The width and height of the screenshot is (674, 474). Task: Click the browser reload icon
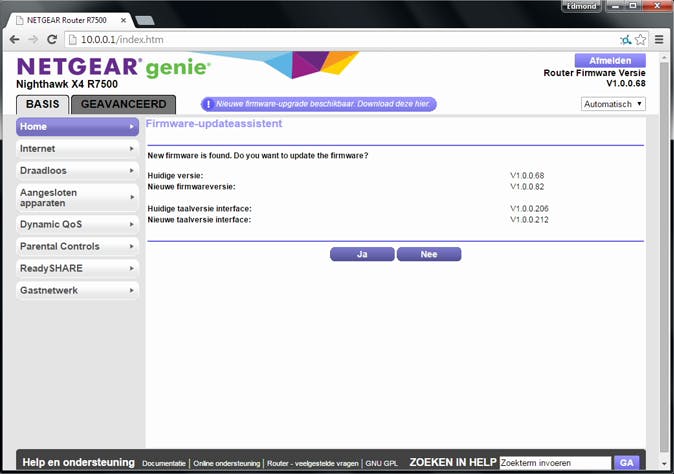[x=54, y=39]
